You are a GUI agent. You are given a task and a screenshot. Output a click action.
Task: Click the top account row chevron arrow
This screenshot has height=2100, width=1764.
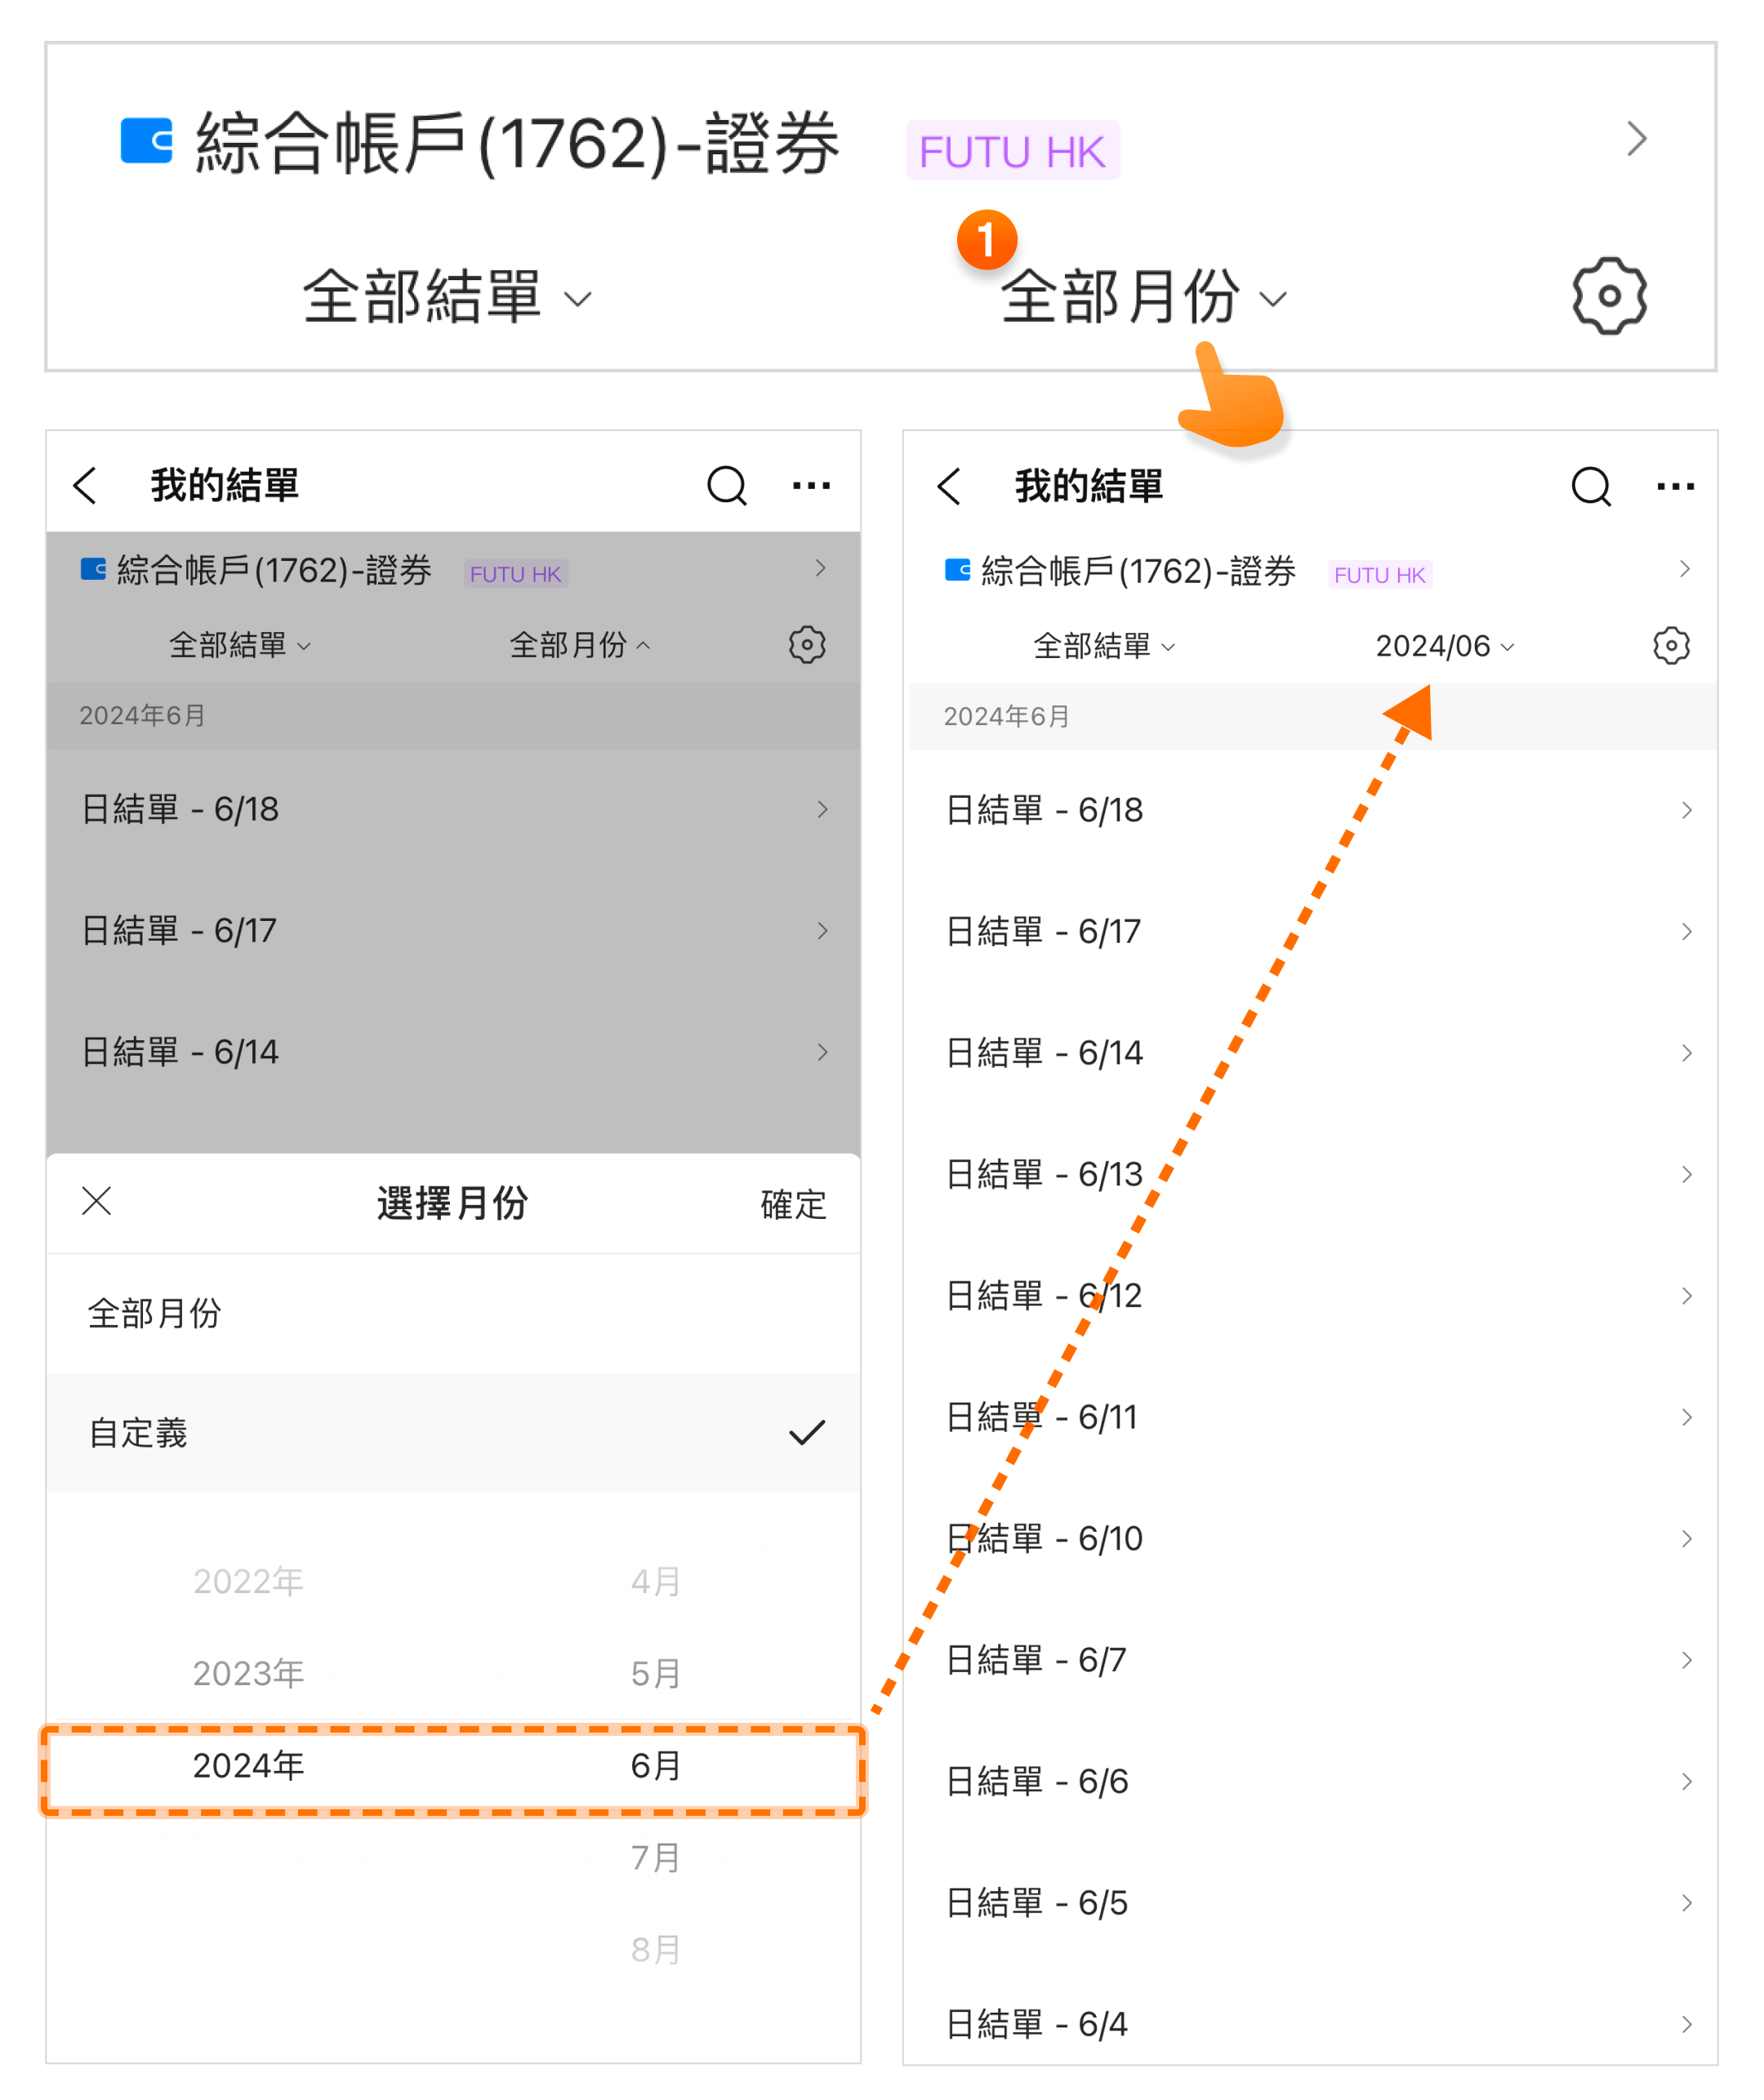[x=1636, y=139]
